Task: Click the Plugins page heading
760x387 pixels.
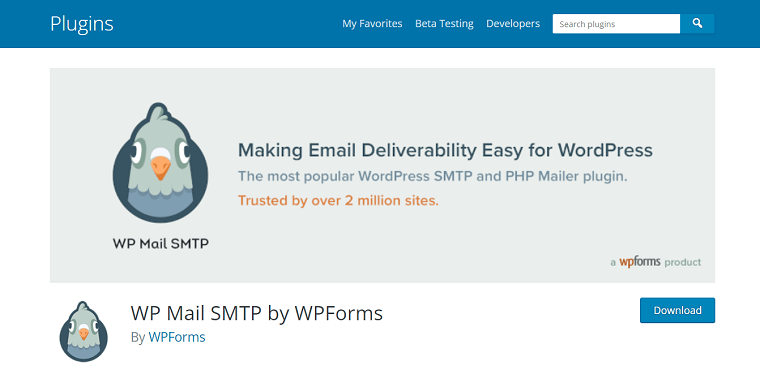Action: click(x=82, y=24)
